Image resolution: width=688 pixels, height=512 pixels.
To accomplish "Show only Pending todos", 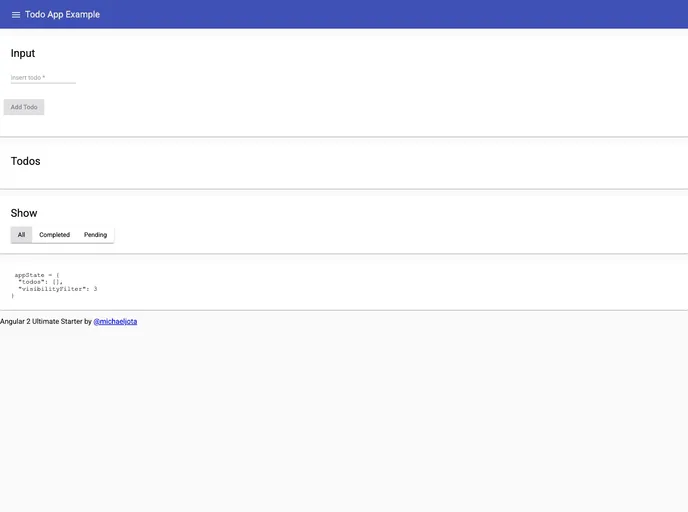I will coord(95,235).
